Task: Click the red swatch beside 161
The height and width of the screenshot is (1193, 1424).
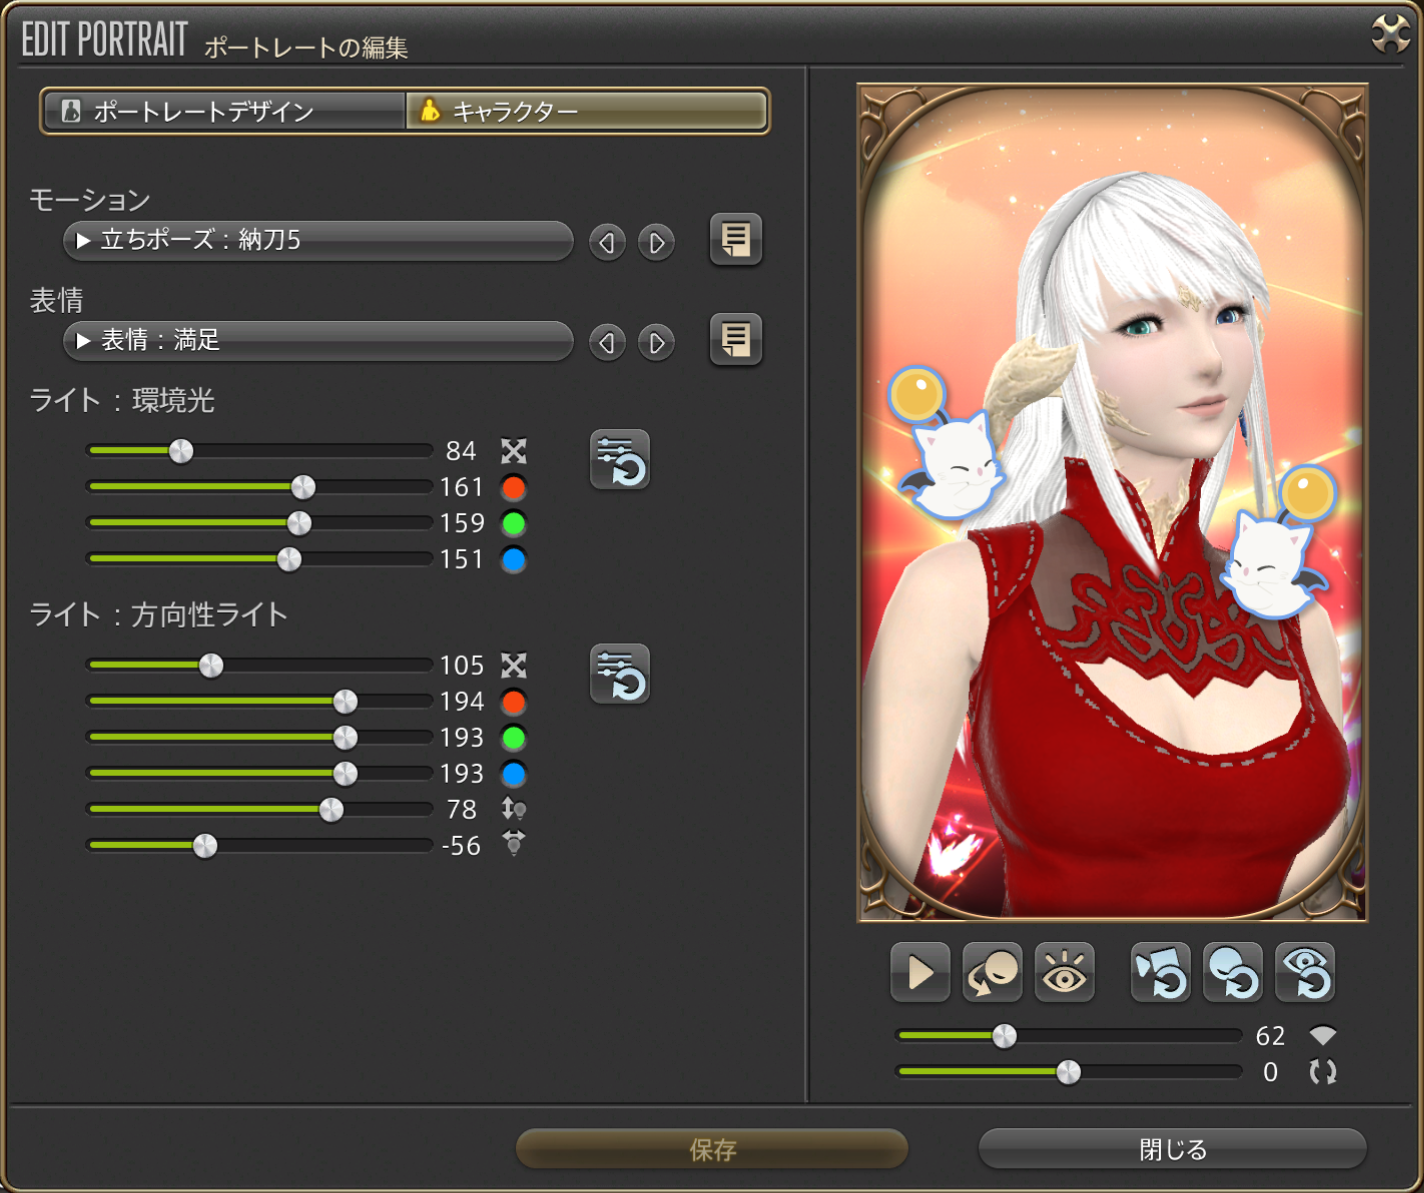Action: coord(514,488)
